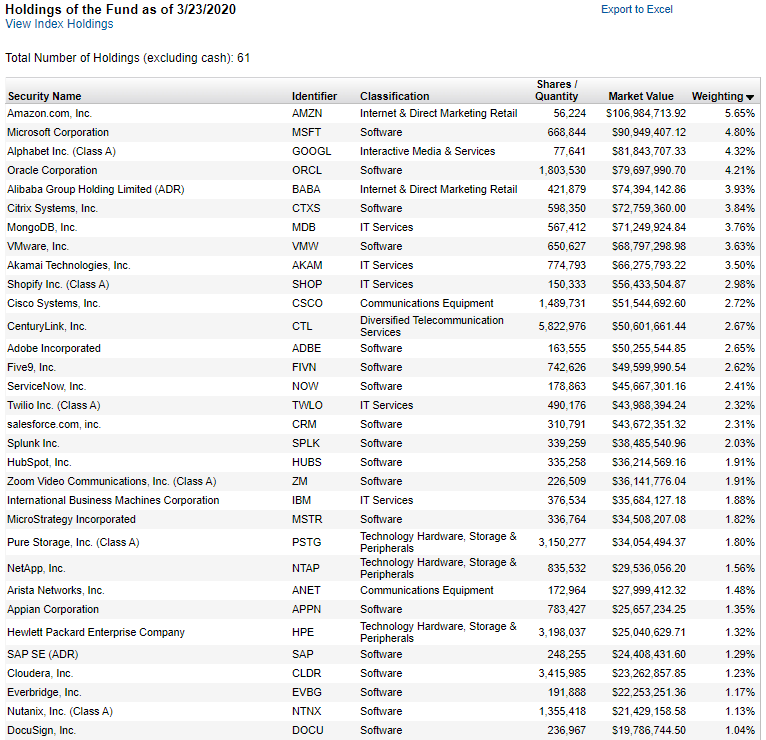Click the ANET ticker cell
766x740 pixels.
(306, 591)
